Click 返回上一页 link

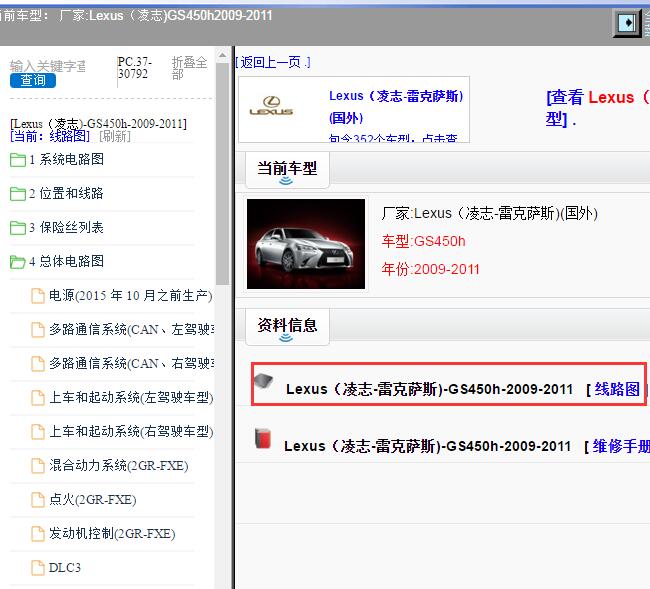tap(272, 63)
